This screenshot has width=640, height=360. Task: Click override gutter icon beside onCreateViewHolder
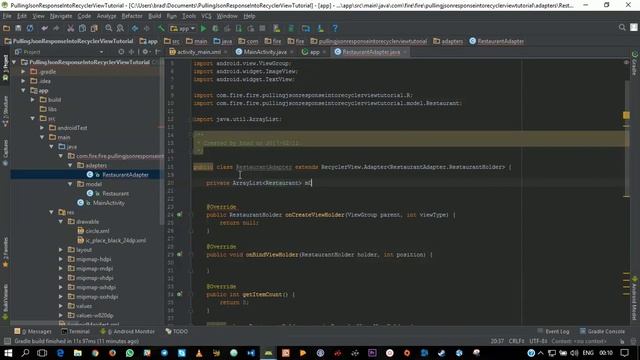tap(180, 214)
